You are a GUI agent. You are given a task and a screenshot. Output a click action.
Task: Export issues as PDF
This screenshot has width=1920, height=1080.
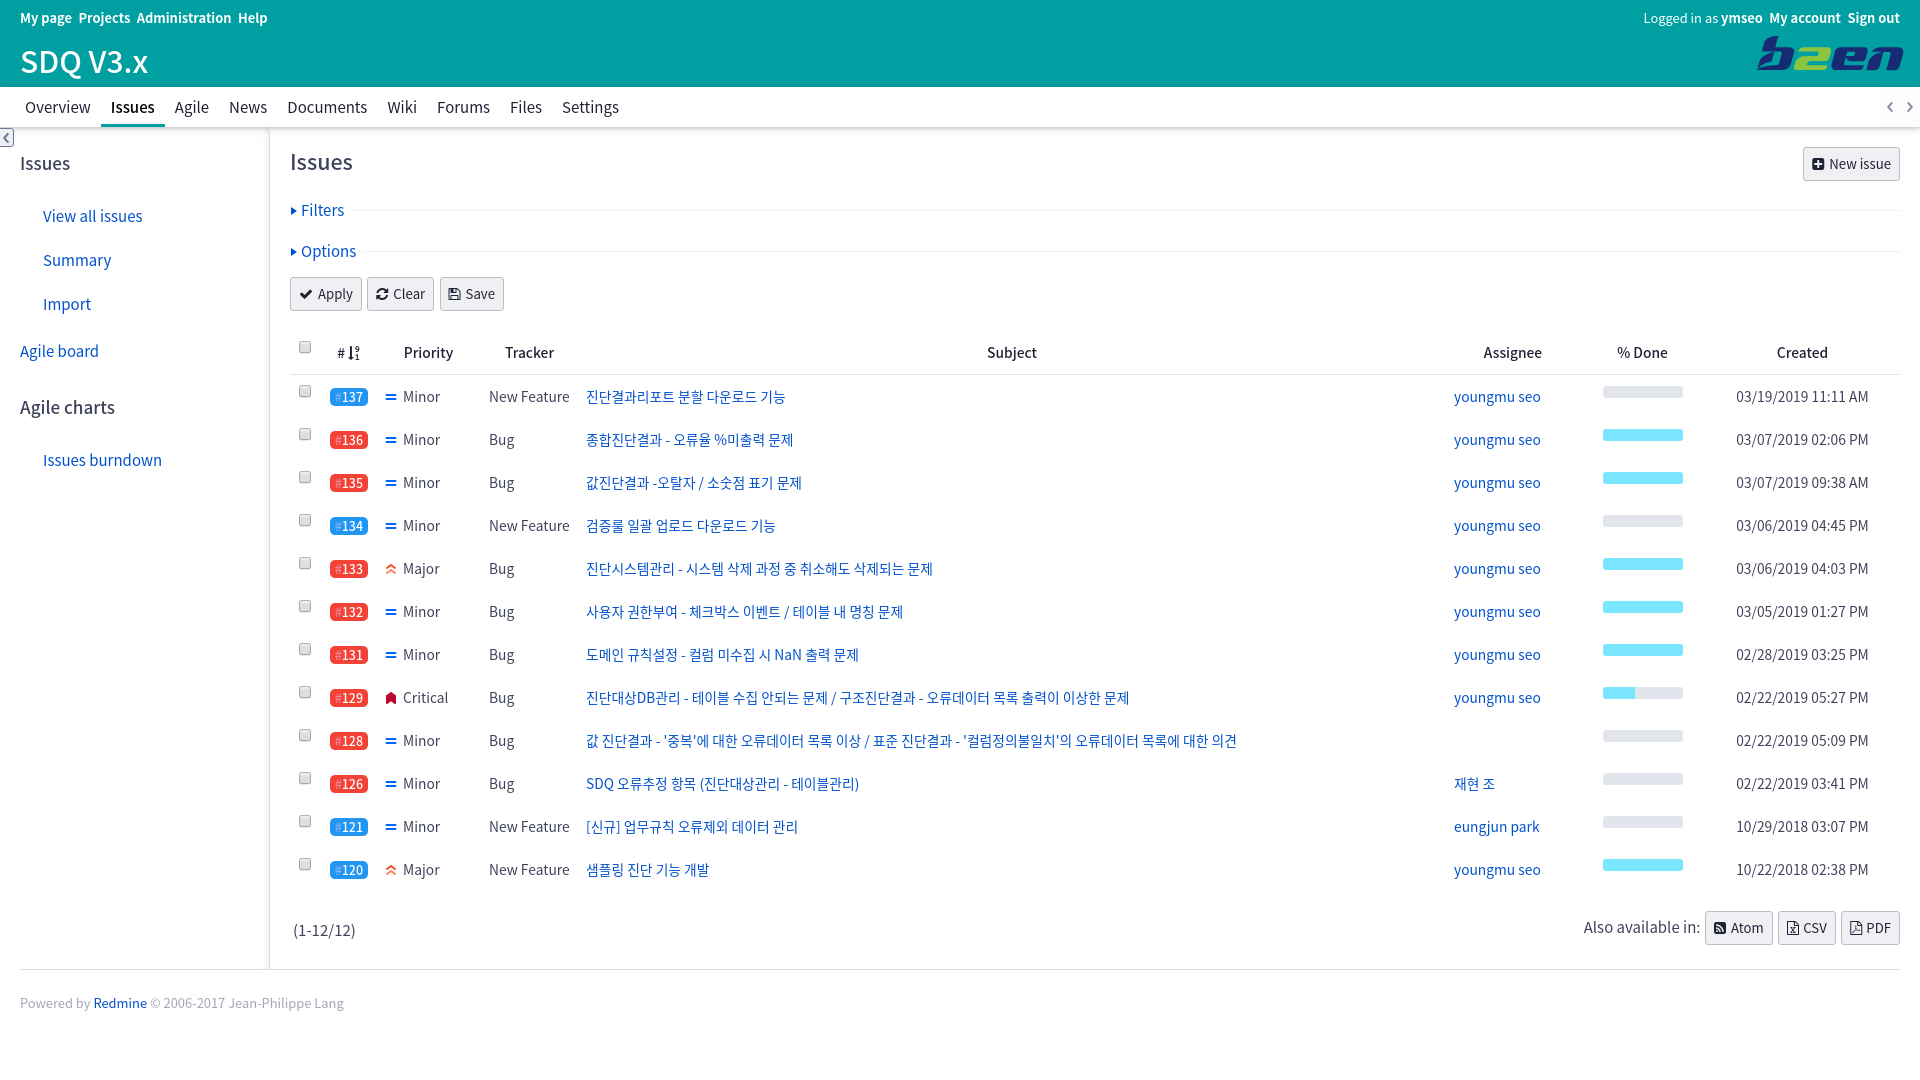pyautogui.click(x=1869, y=928)
